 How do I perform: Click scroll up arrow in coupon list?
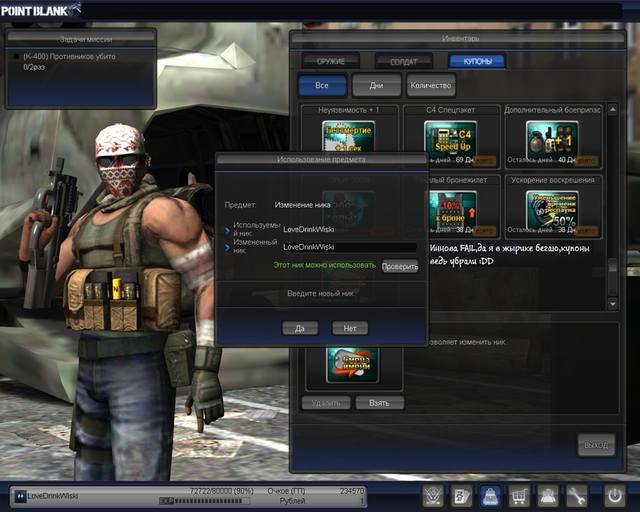click(x=613, y=109)
